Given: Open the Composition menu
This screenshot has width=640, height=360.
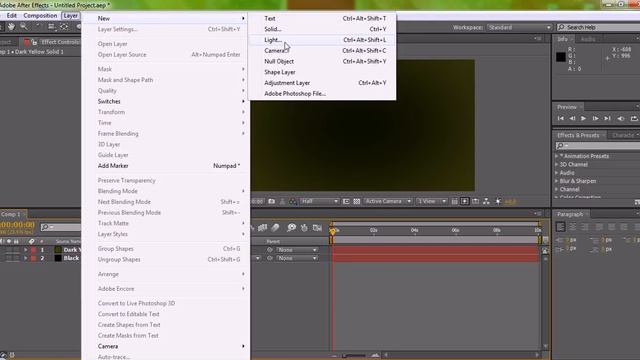Looking at the screenshot, I should coord(40,16).
